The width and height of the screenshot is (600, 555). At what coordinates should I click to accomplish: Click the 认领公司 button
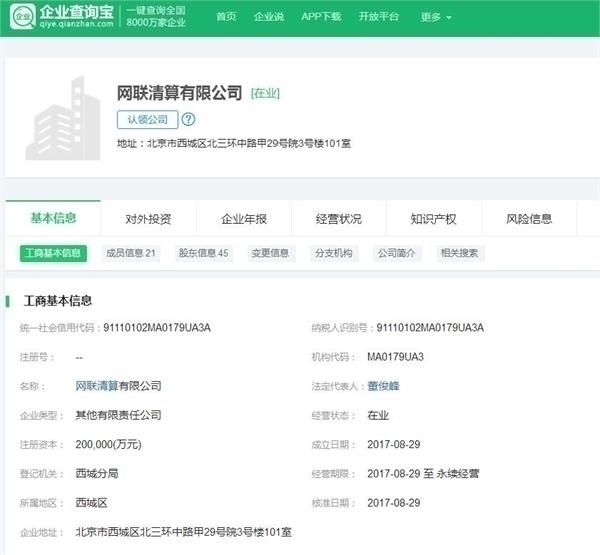[x=148, y=119]
